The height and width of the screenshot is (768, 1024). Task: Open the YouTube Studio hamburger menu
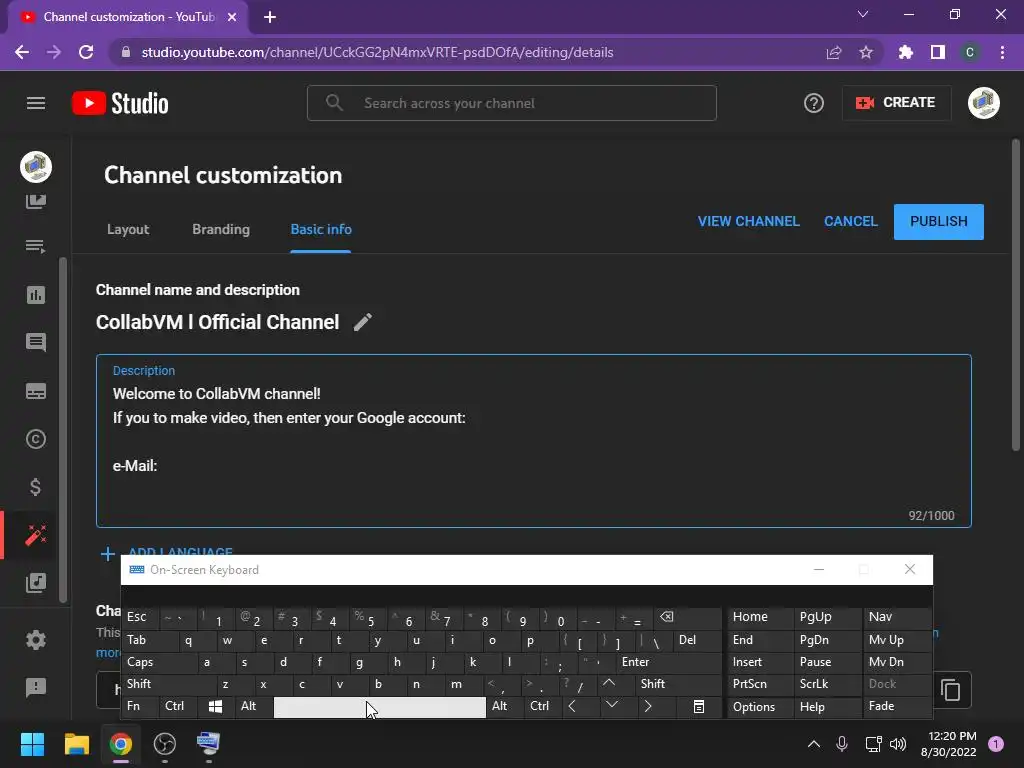[x=36, y=103]
